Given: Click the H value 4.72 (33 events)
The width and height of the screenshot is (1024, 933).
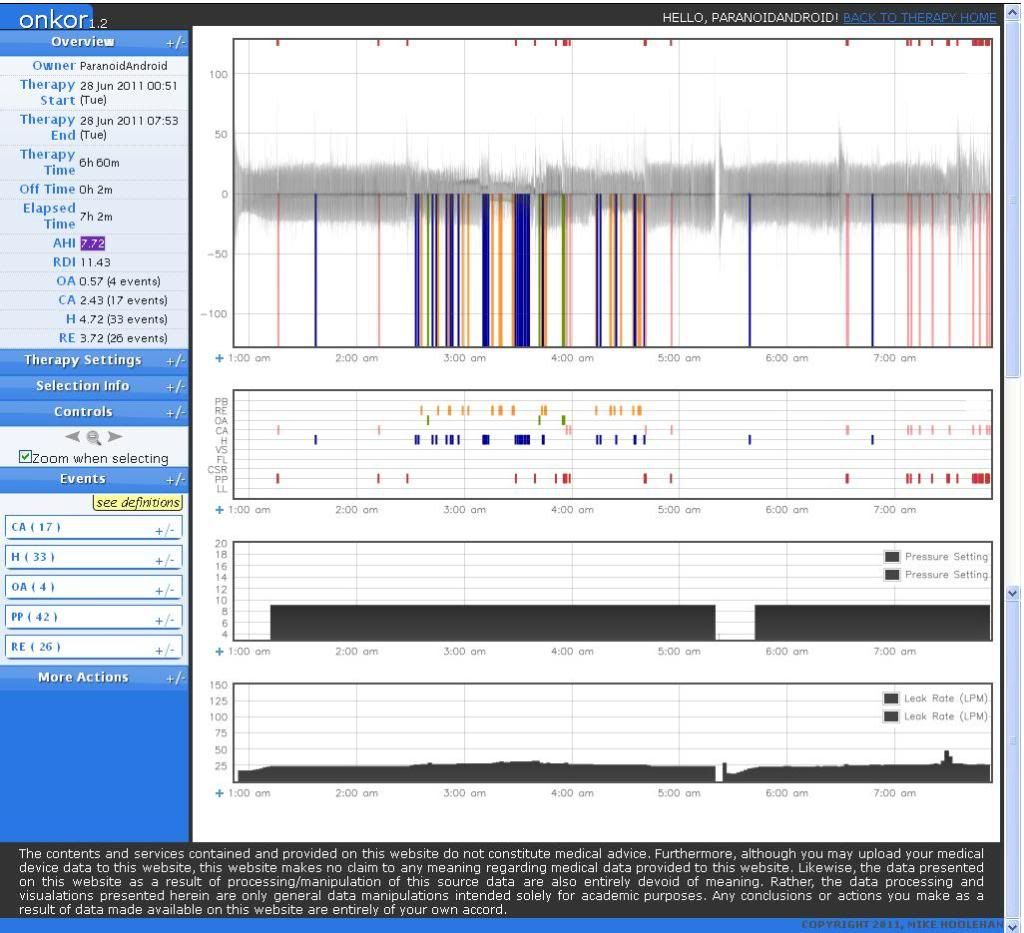Looking at the screenshot, I should point(123,319).
